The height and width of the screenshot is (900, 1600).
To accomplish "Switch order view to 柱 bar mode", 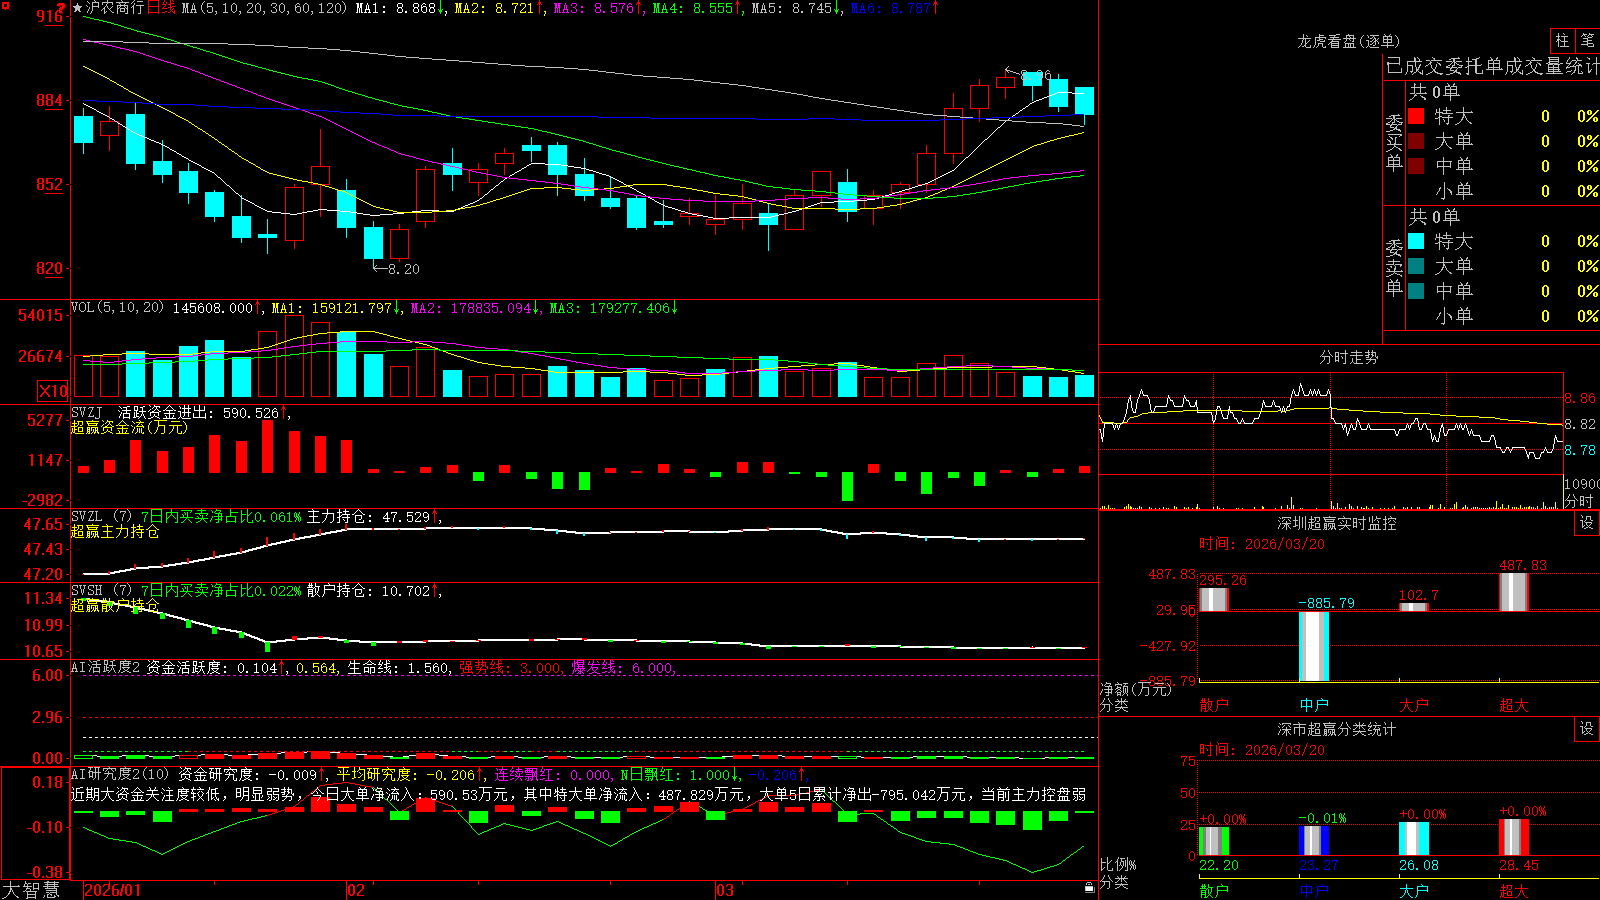I will (1562, 40).
